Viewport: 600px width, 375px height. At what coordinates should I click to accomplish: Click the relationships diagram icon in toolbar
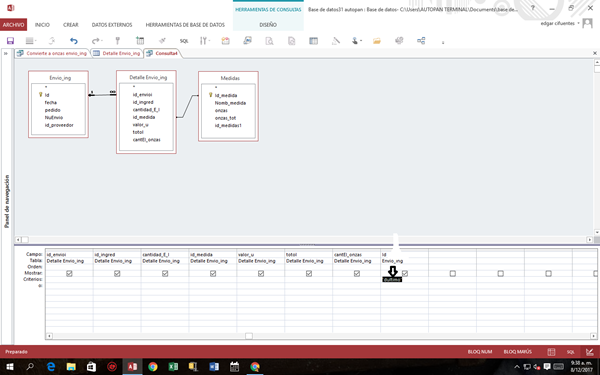421,41
